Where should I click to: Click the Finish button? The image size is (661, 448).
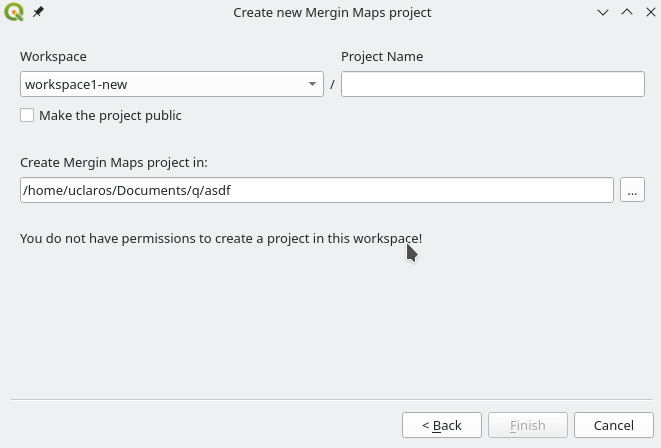[x=528, y=425]
